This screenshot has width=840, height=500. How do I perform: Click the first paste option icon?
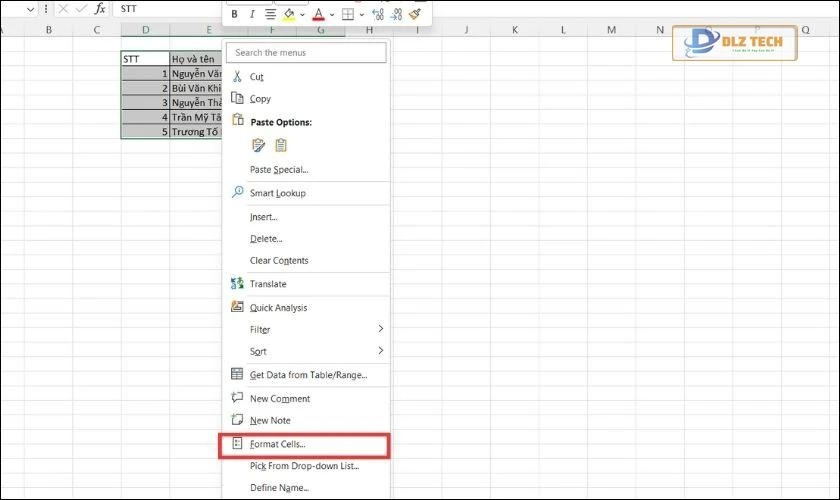259,145
